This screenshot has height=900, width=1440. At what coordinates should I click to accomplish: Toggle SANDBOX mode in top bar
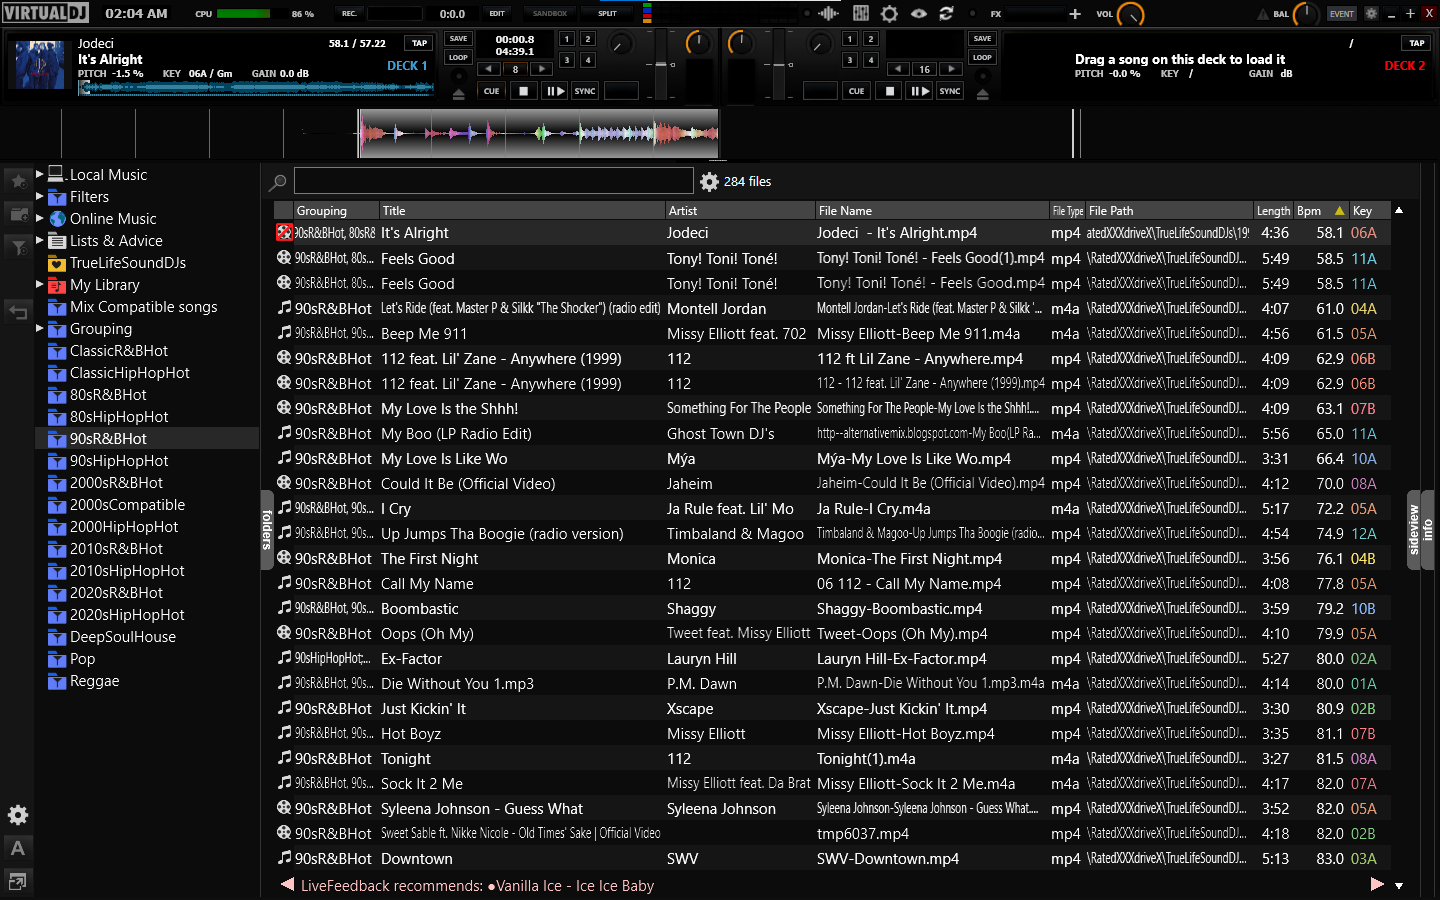click(x=550, y=14)
